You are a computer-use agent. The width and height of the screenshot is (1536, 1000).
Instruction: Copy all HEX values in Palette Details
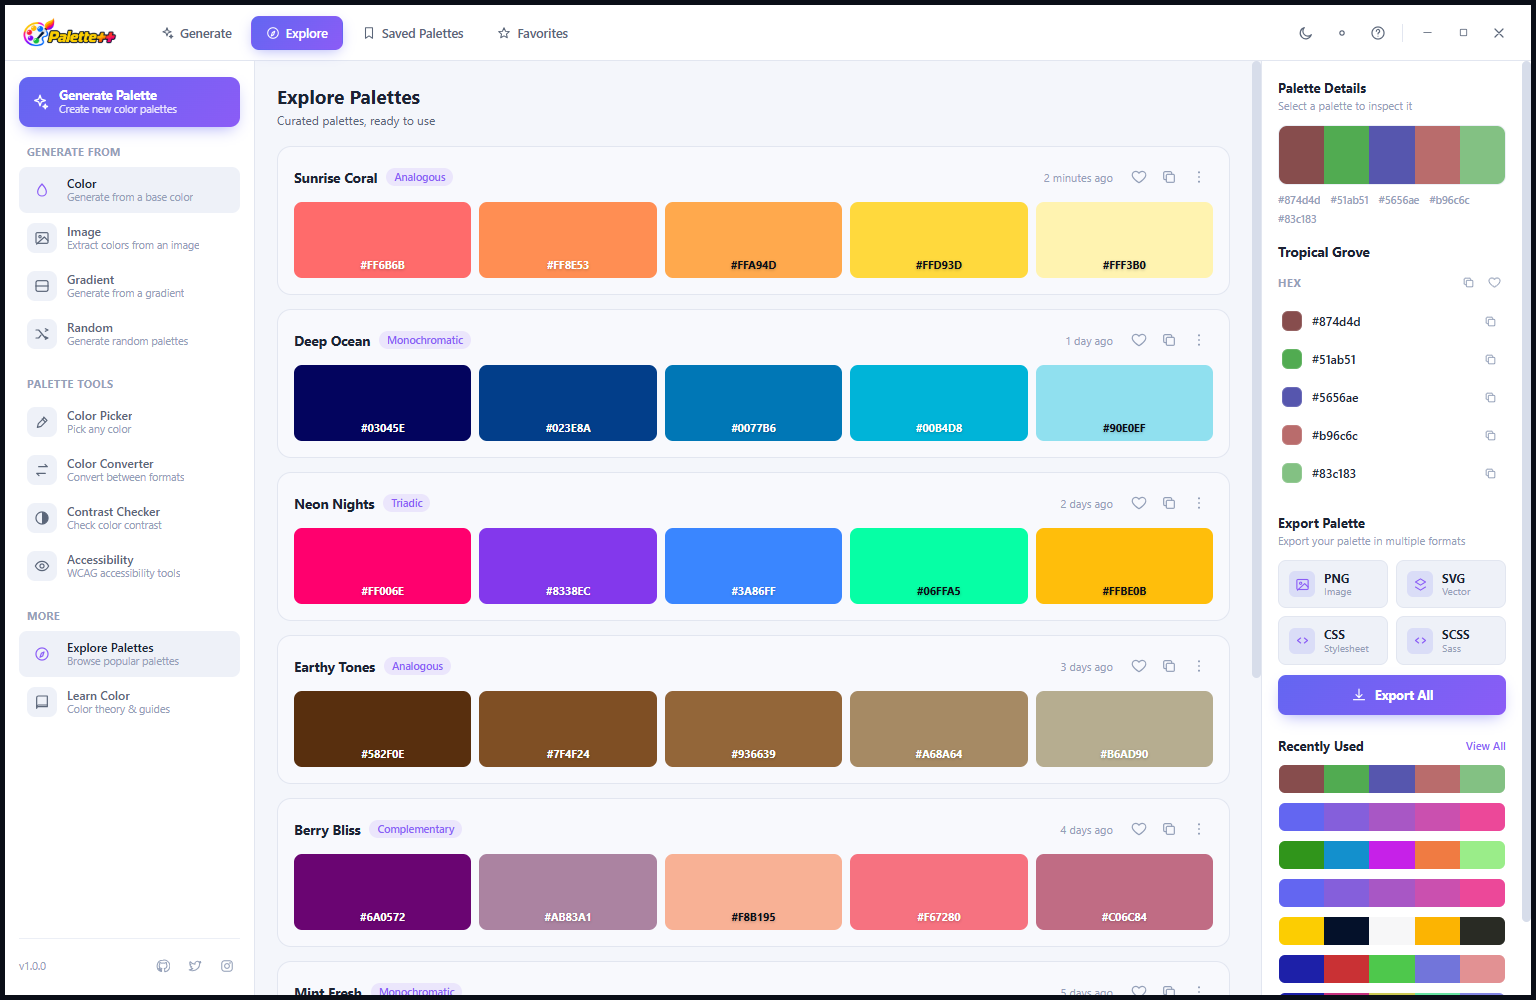(1468, 283)
